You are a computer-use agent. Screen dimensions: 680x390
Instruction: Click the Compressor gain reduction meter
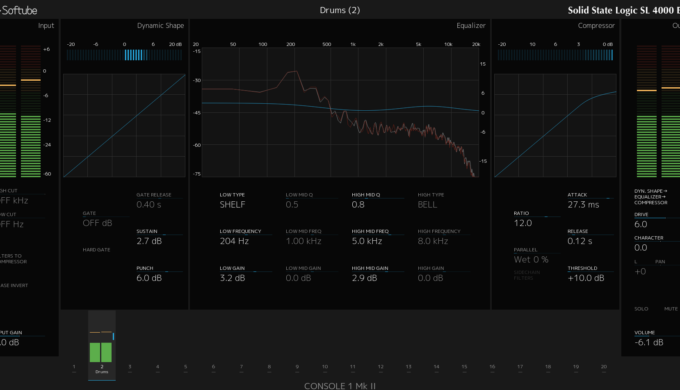coord(556,55)
